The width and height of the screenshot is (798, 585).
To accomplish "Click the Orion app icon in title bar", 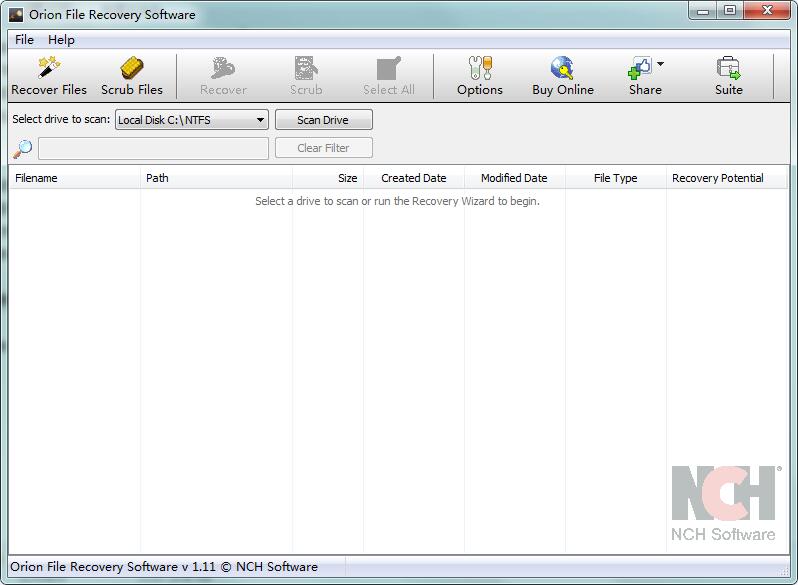I will point(16,15).
